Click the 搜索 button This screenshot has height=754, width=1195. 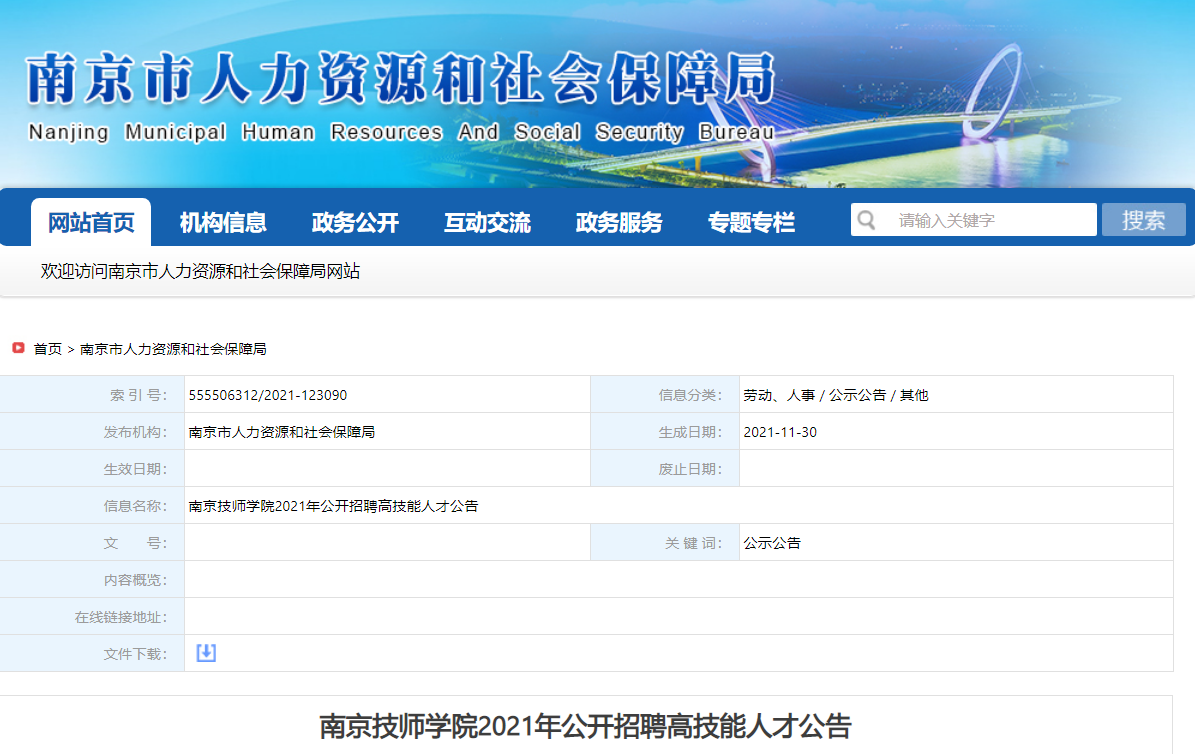pos(1143,220)
